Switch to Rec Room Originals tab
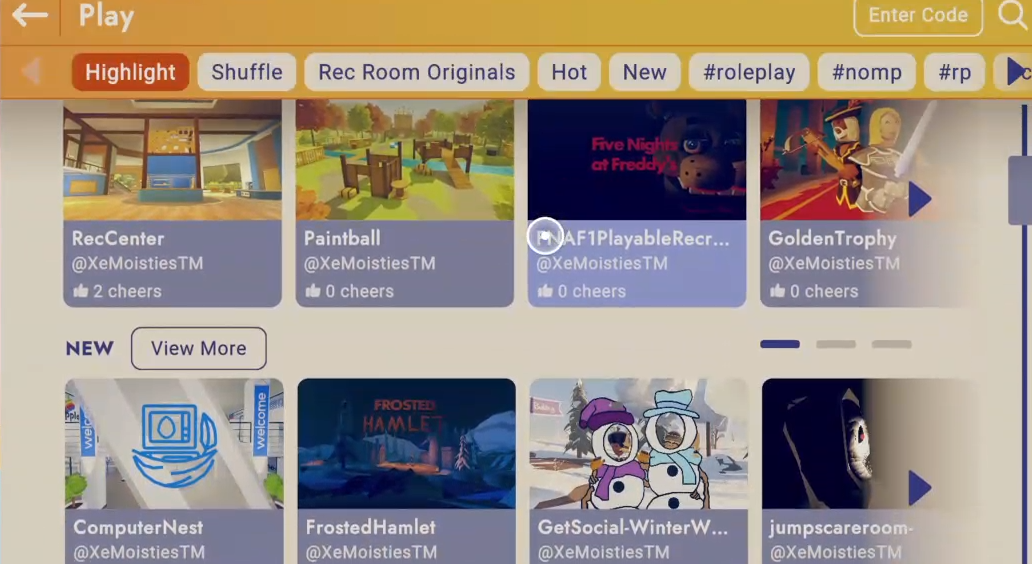The width and height of the screenshot is (1032, 564). 417,72
